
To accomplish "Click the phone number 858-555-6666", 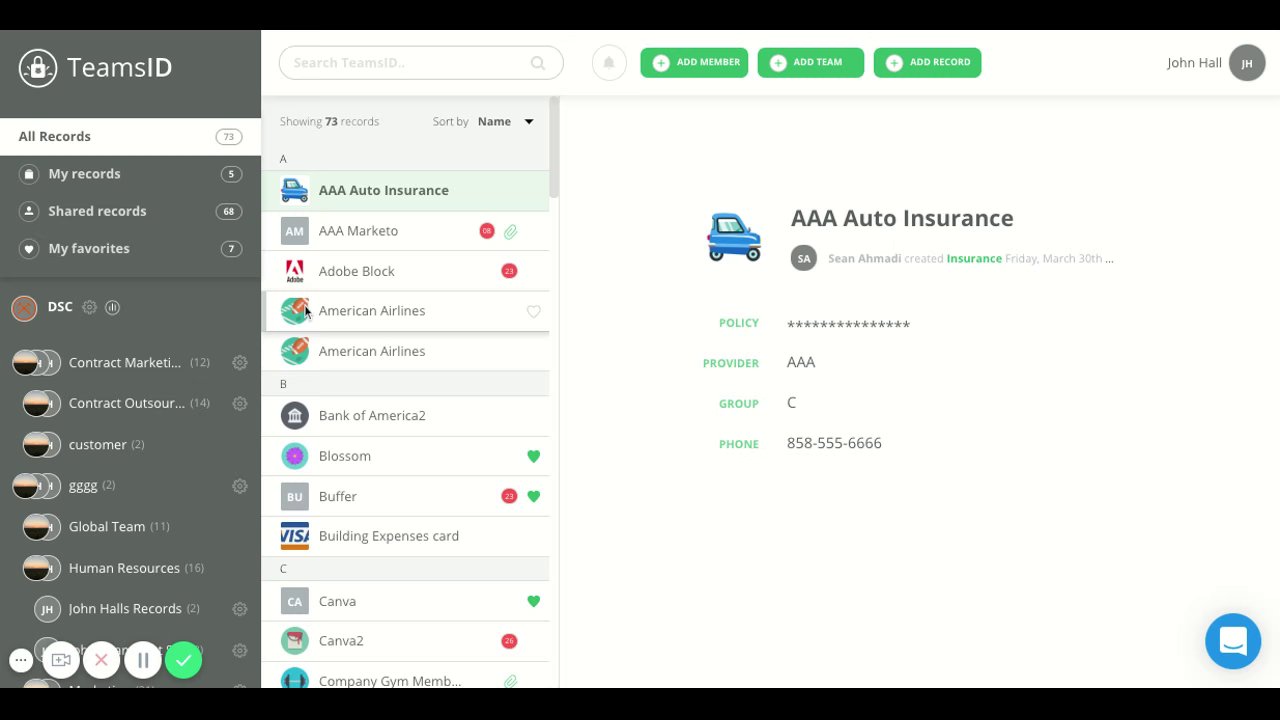I will pos(834,443).
